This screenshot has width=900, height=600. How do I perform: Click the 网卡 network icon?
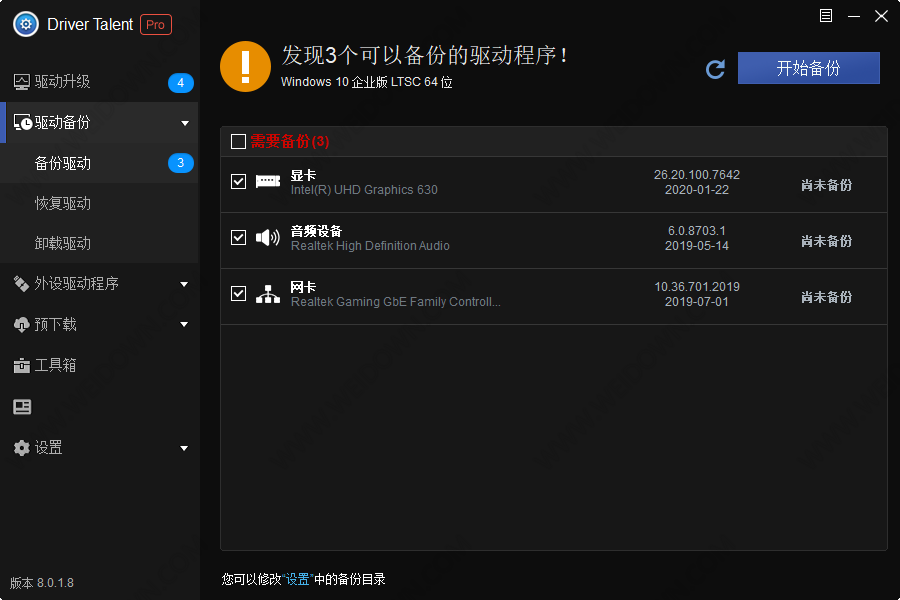(x=267, y=294)
